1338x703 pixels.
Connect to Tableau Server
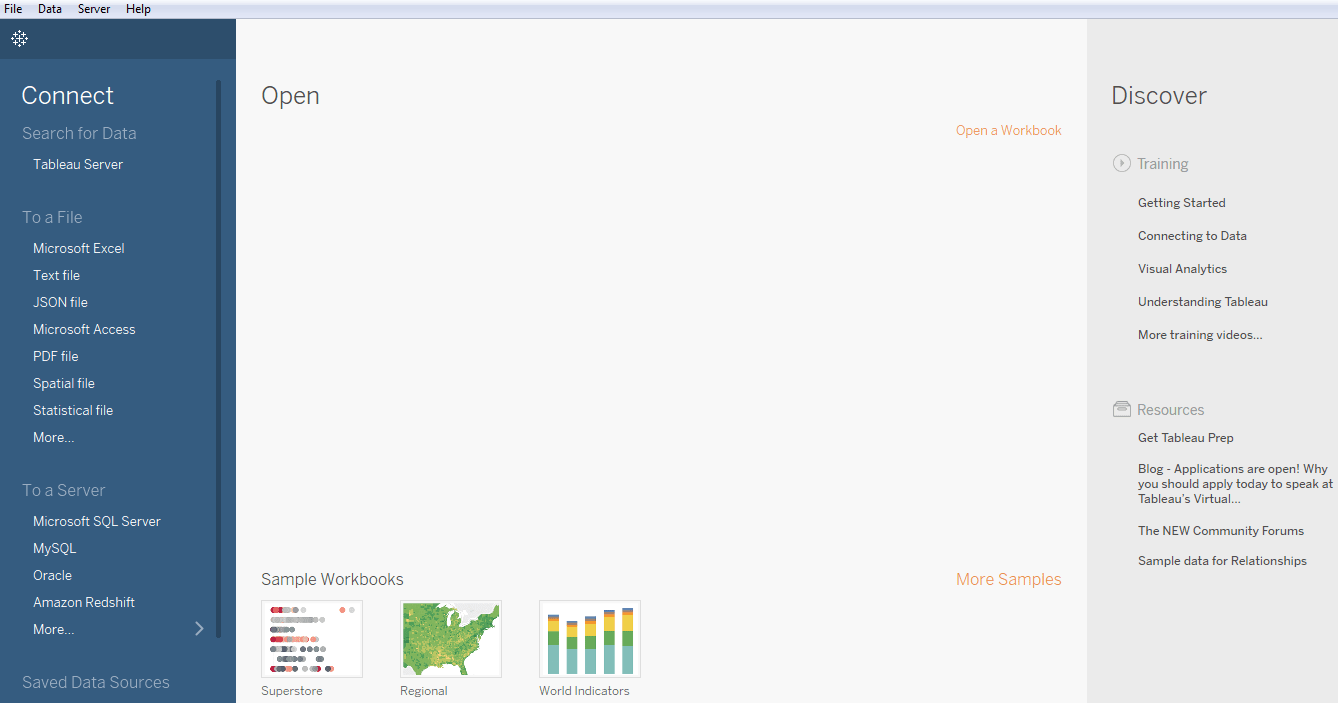77,163
